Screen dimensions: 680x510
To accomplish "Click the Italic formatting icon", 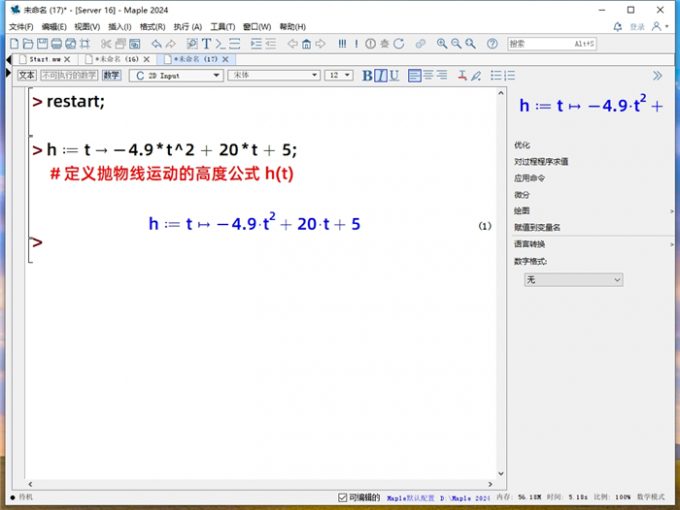I will click(381, 75).
